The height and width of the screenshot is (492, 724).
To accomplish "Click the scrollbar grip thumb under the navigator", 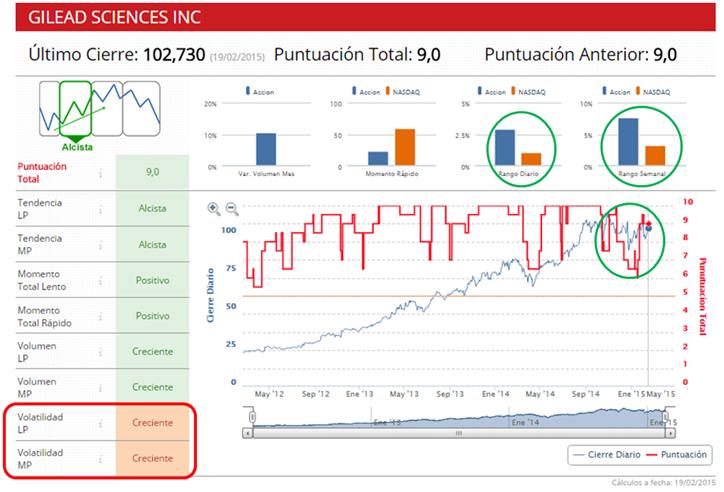I will click(459, 433).
